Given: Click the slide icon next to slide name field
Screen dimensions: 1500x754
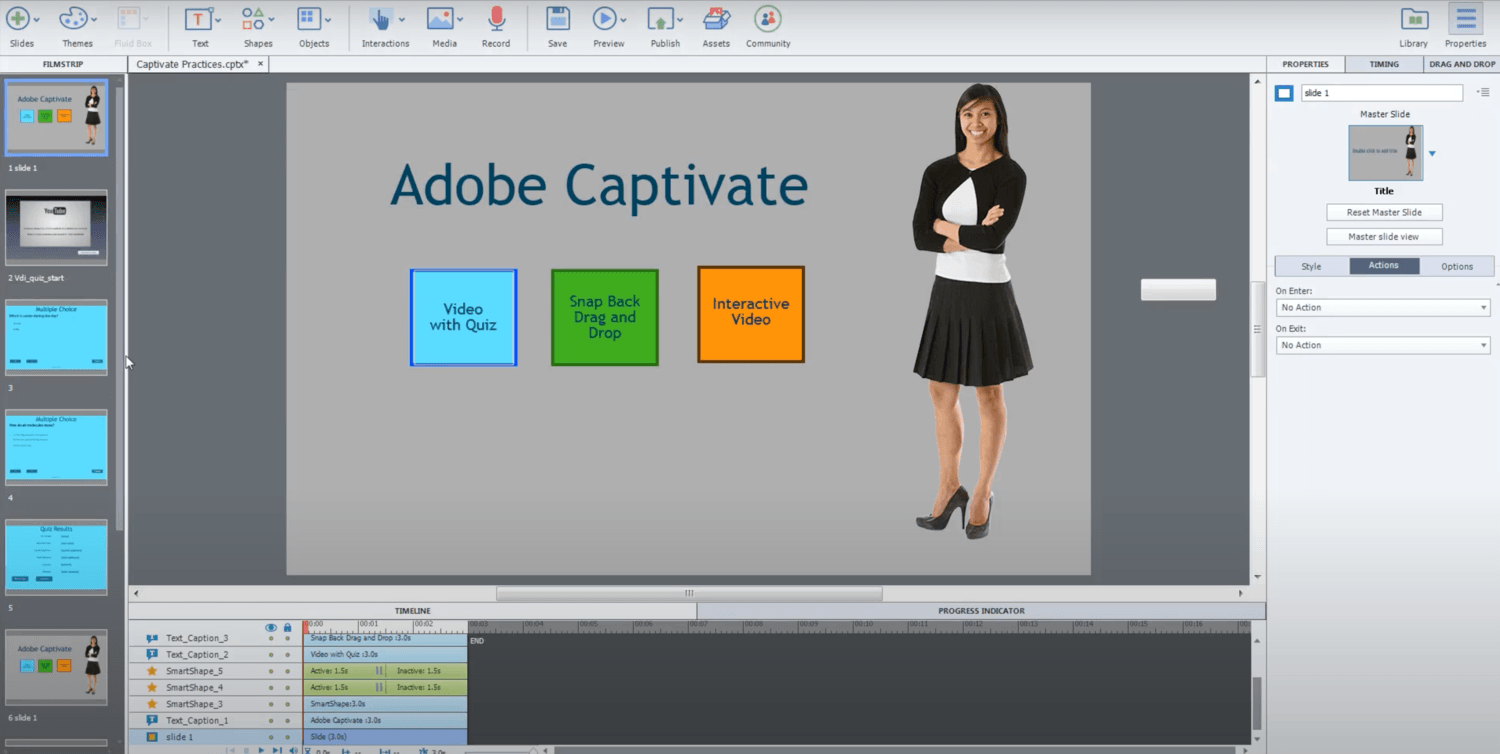Looking at the screenshot, I should [1284, 93].
